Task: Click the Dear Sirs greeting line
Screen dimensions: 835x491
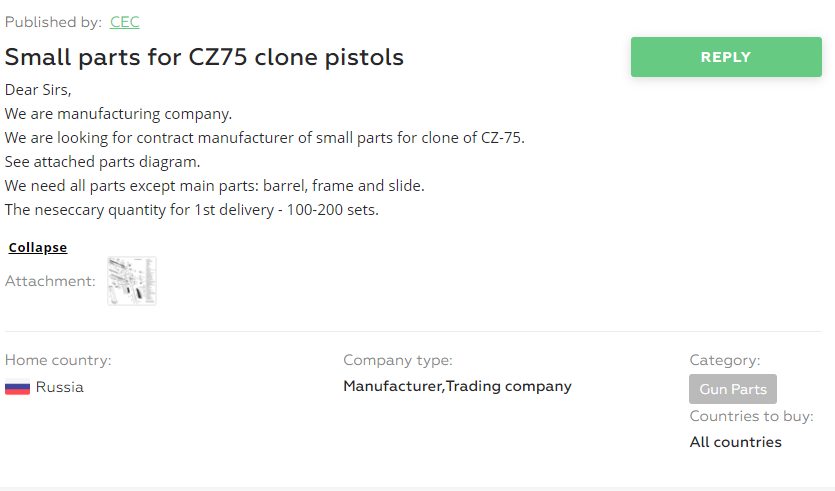Action: 38,89
